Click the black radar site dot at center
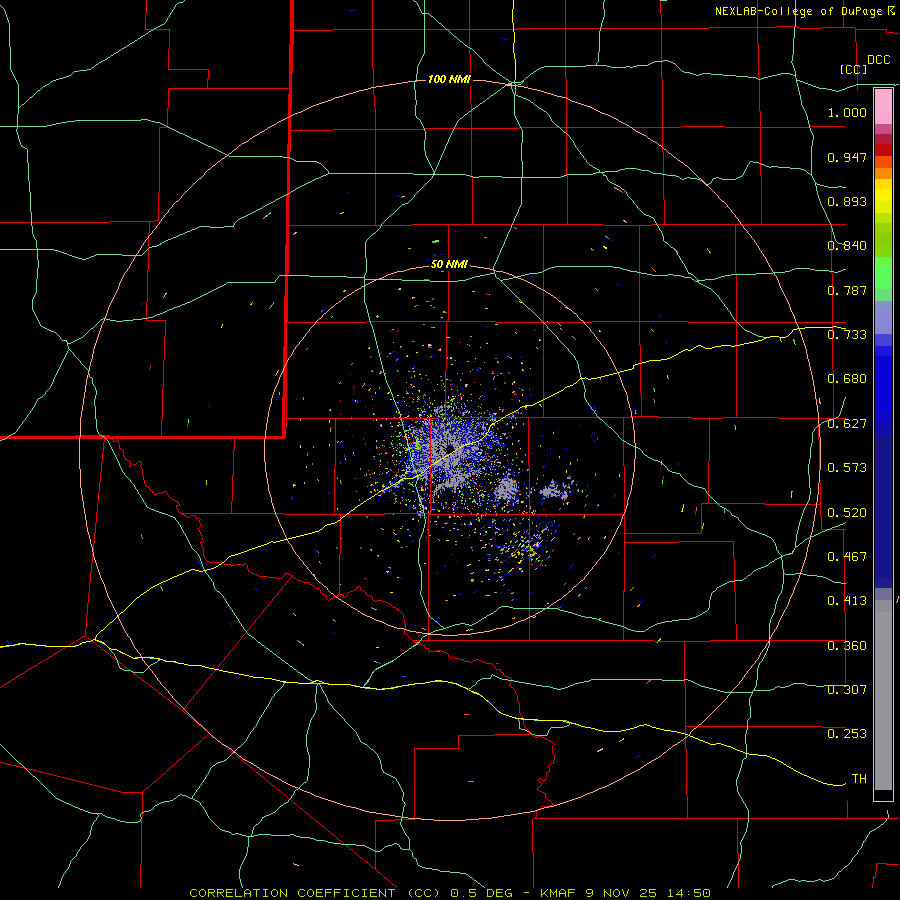Screen dimensions: 900x900 click(449, 448)
